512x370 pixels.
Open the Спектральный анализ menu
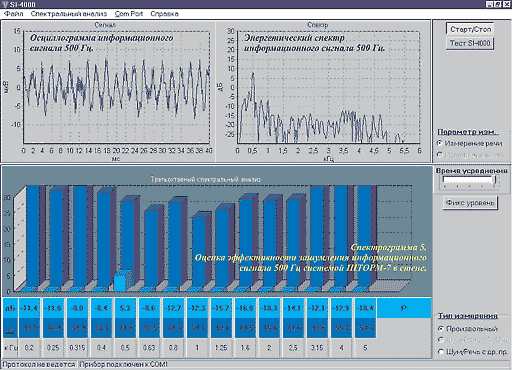point(69,14)
